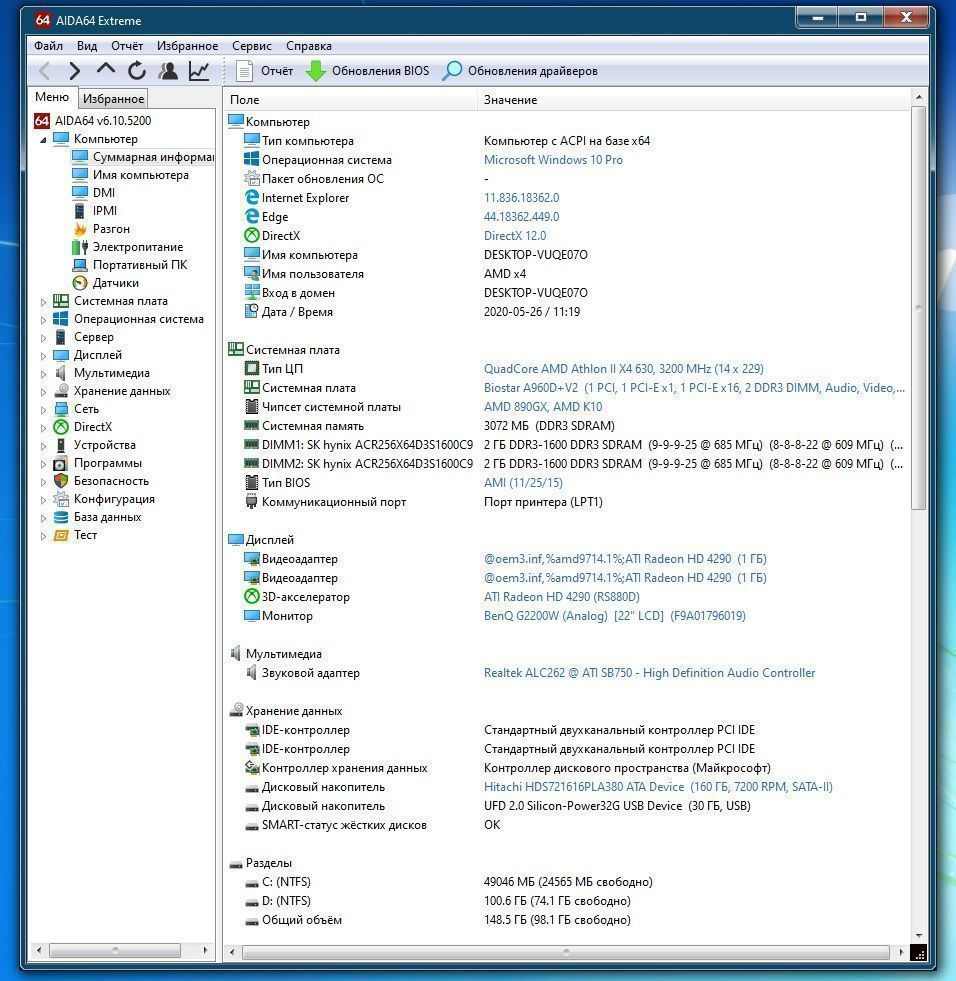Select Суммарная информация in the tree
The image size is (956, 981).
(143, 156)
